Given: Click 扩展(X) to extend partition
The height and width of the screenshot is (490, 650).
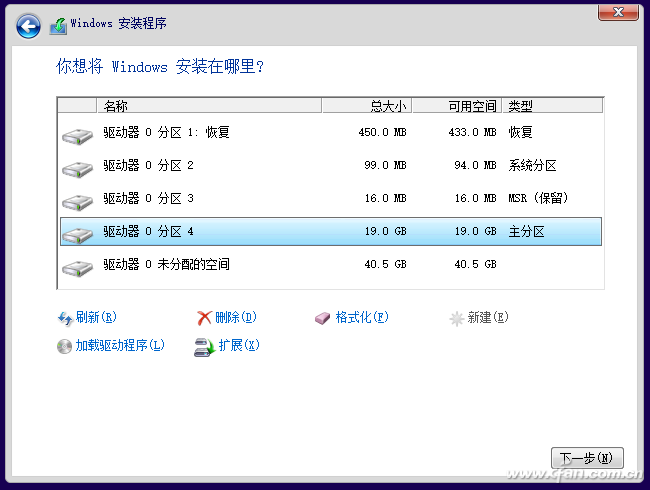Looking at the screenshot, I should (x=239, y=345).
